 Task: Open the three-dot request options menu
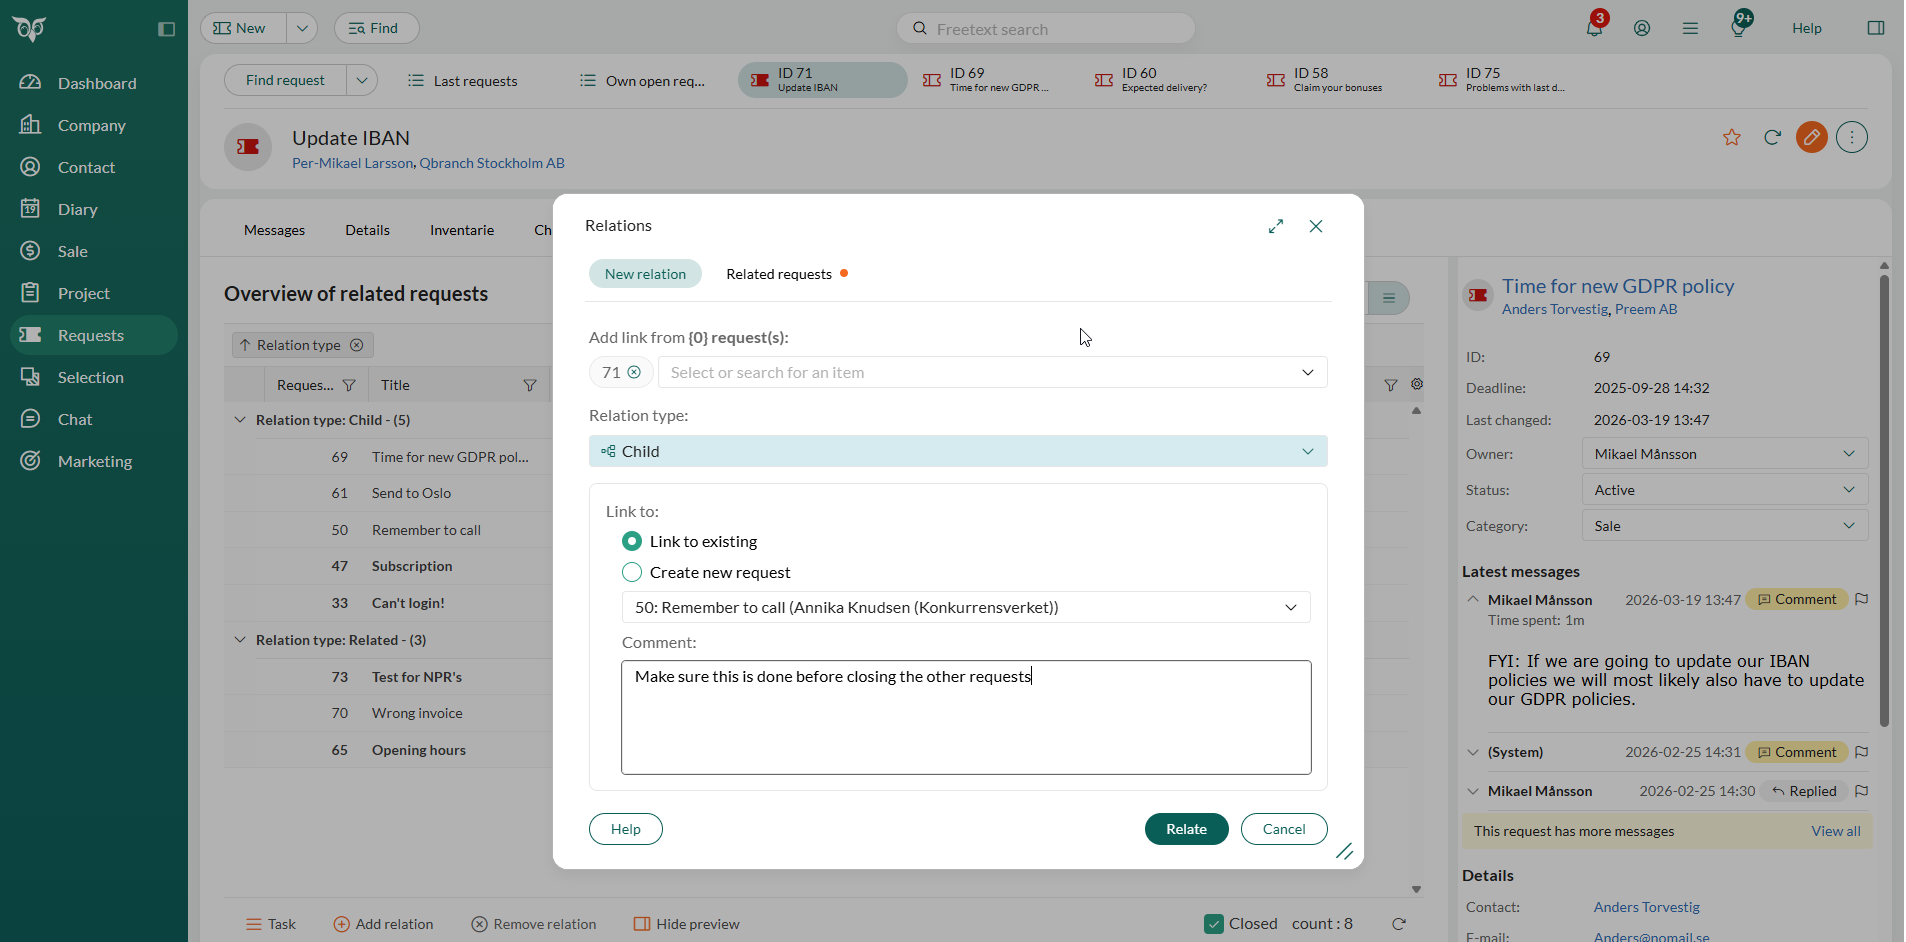pos(1851,138)
